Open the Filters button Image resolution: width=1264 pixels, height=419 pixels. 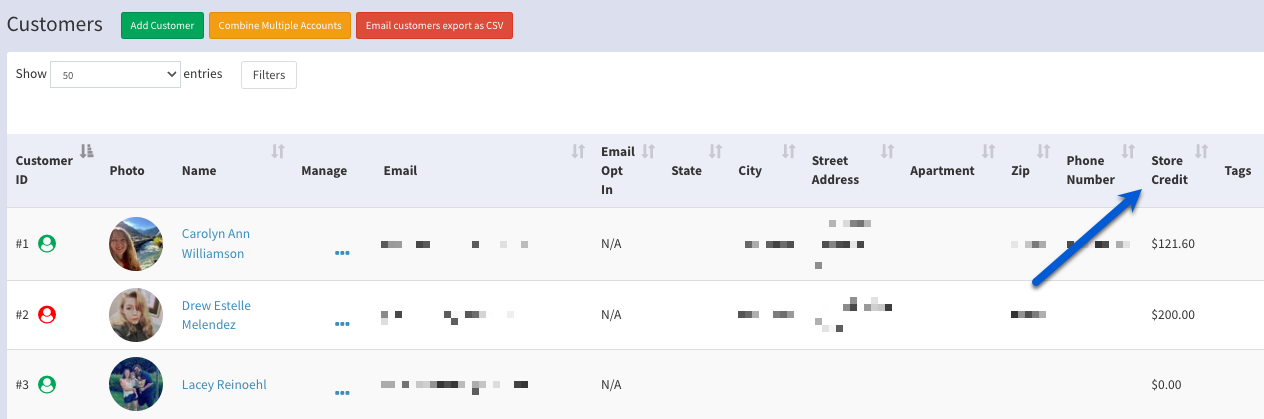[268, 74]
